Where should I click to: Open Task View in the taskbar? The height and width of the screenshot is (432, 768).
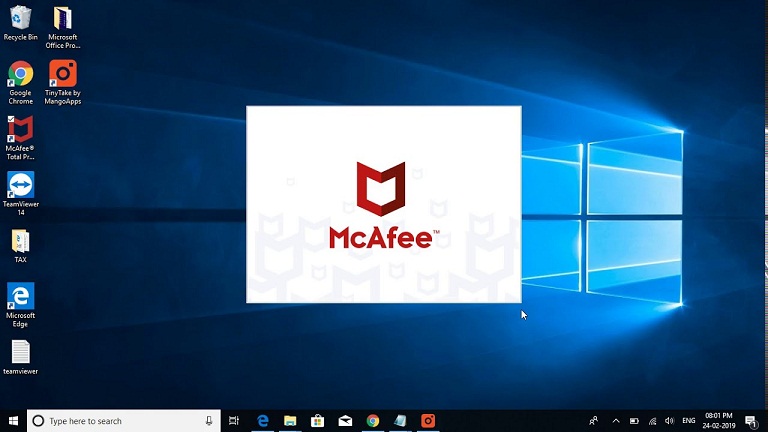click(x=234, y=421)
